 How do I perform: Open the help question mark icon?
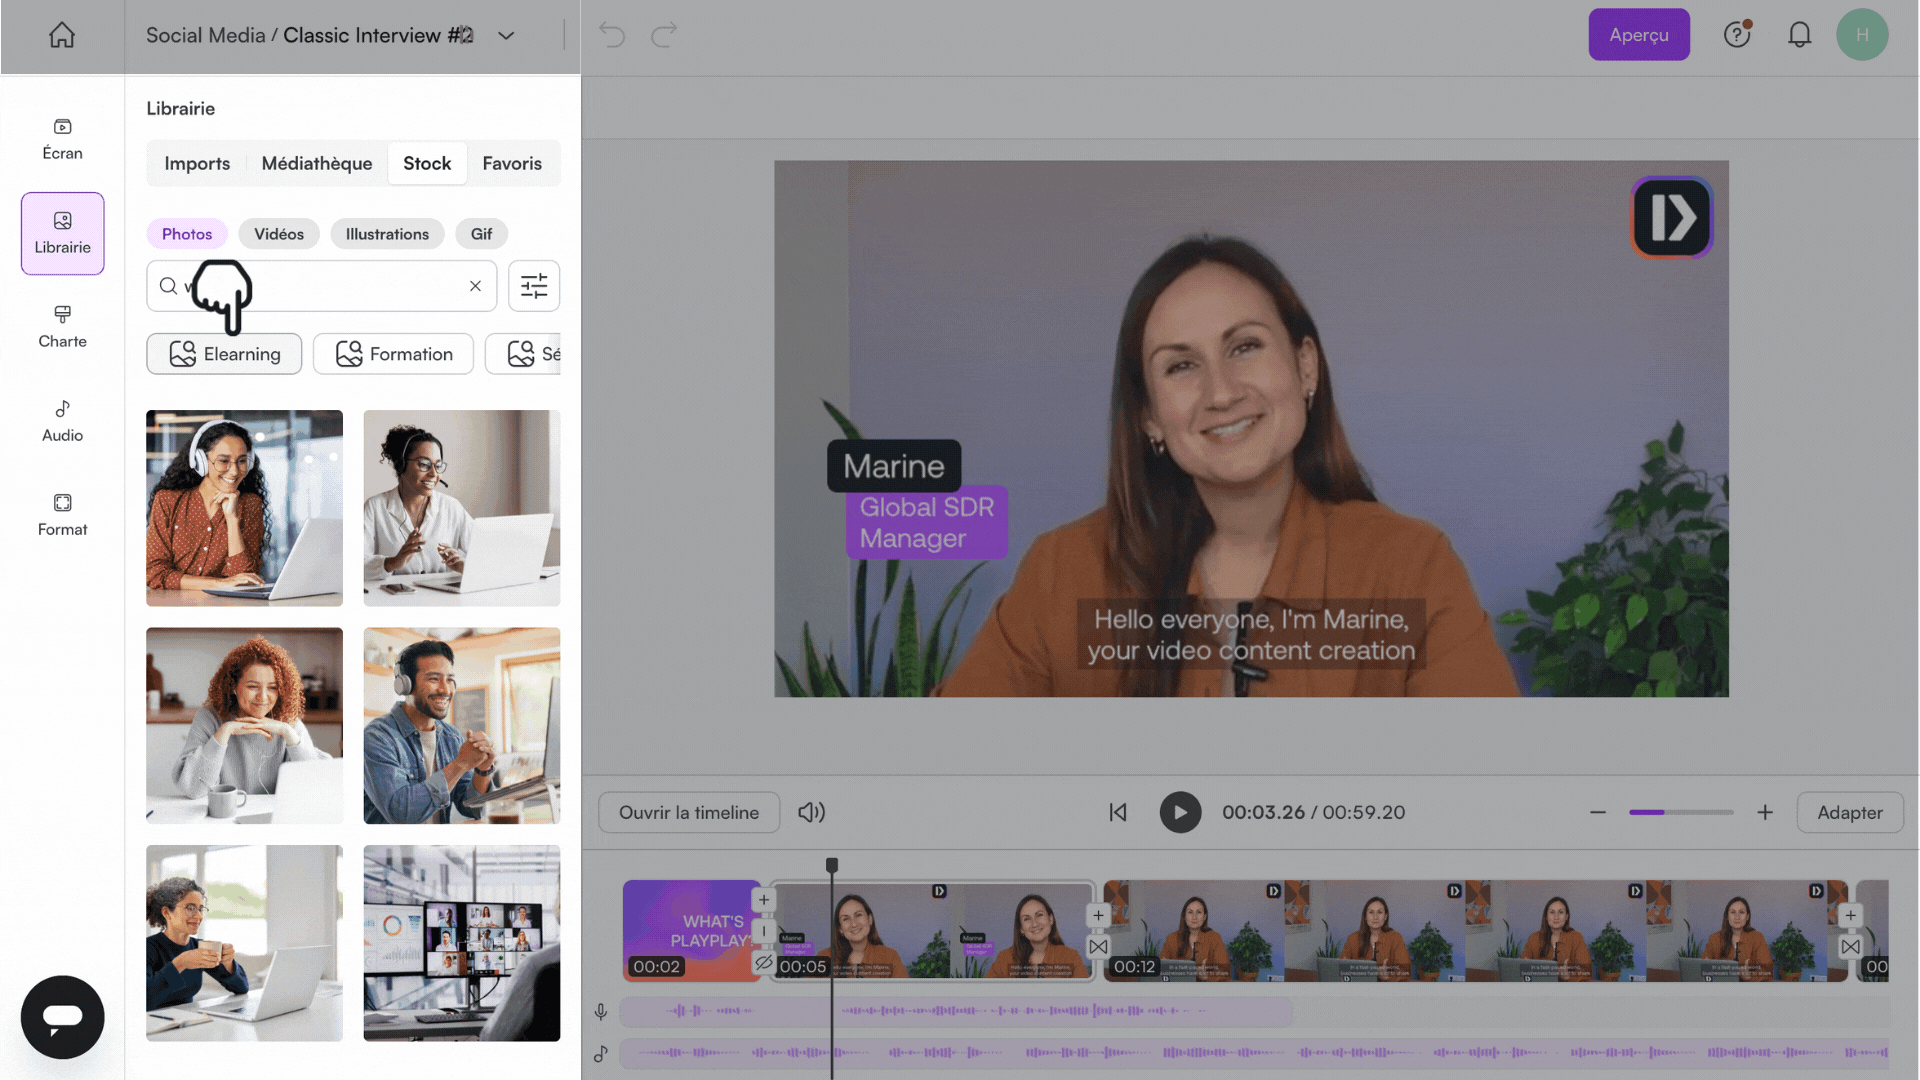tap(1737, 35)
